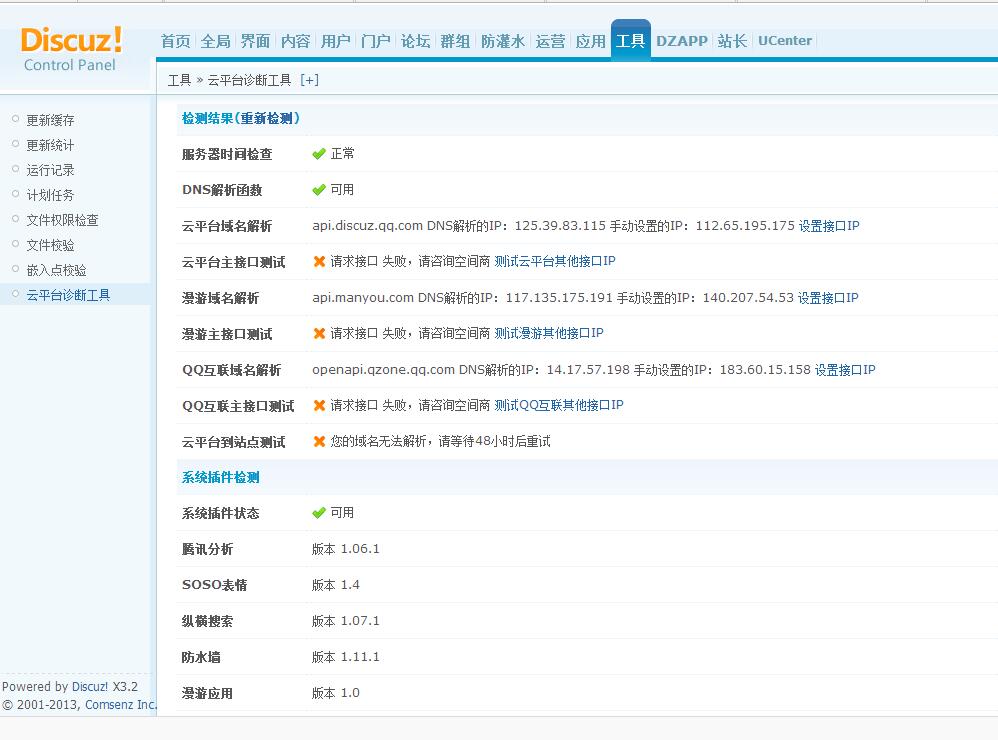Open the Comsenz Inc. footer link
This screenshot has width=998, height=740.
[x=121, y=704]
